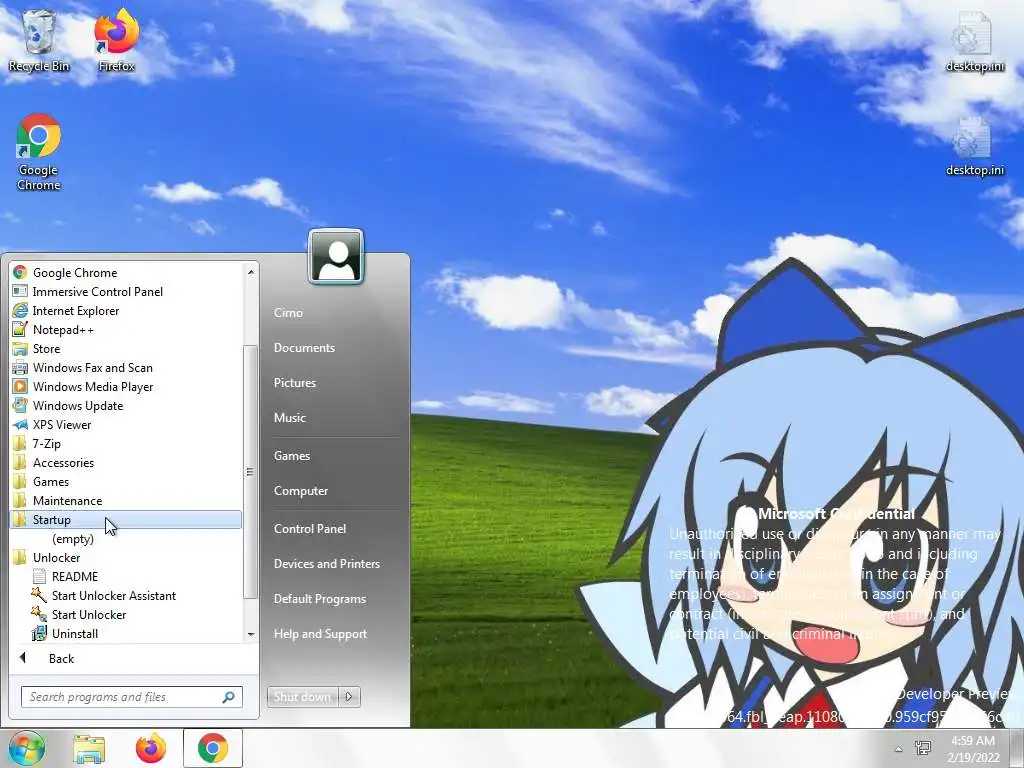This screenshot has width=1024, height=768.
Task: Open the Unlocker README file
Action: [126, 576]
